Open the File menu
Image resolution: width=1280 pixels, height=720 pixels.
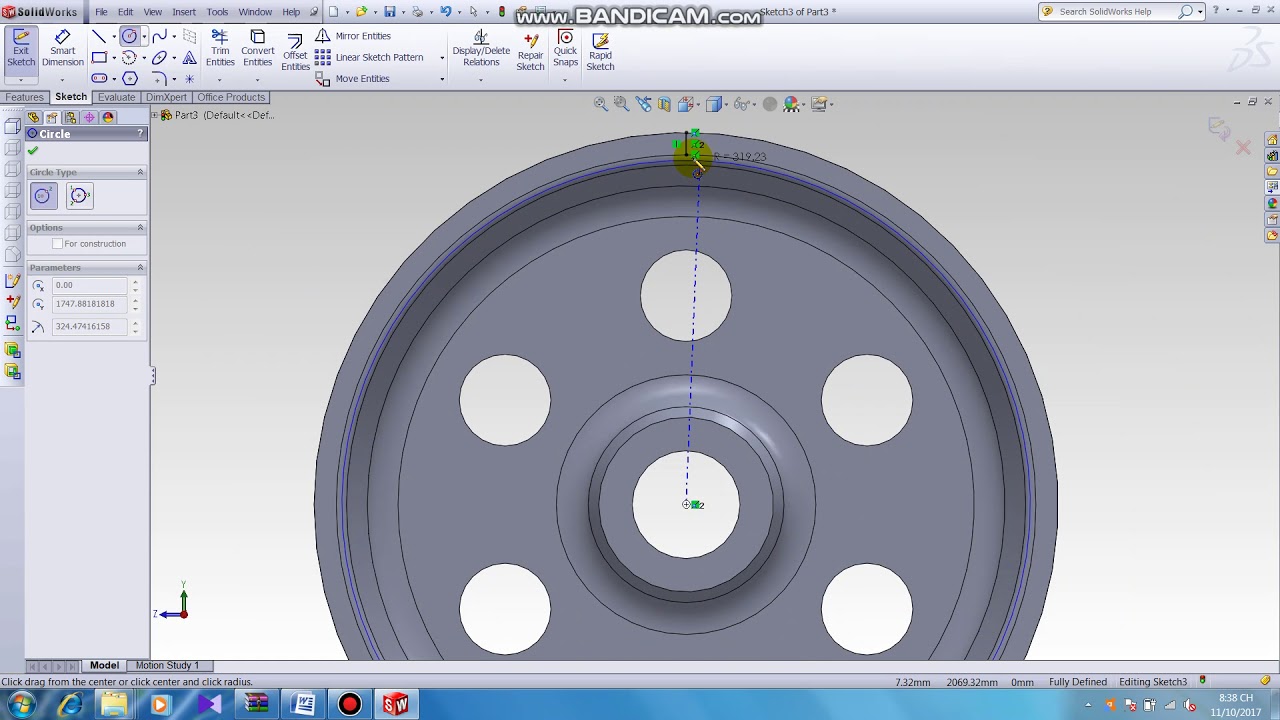(102, 12)
